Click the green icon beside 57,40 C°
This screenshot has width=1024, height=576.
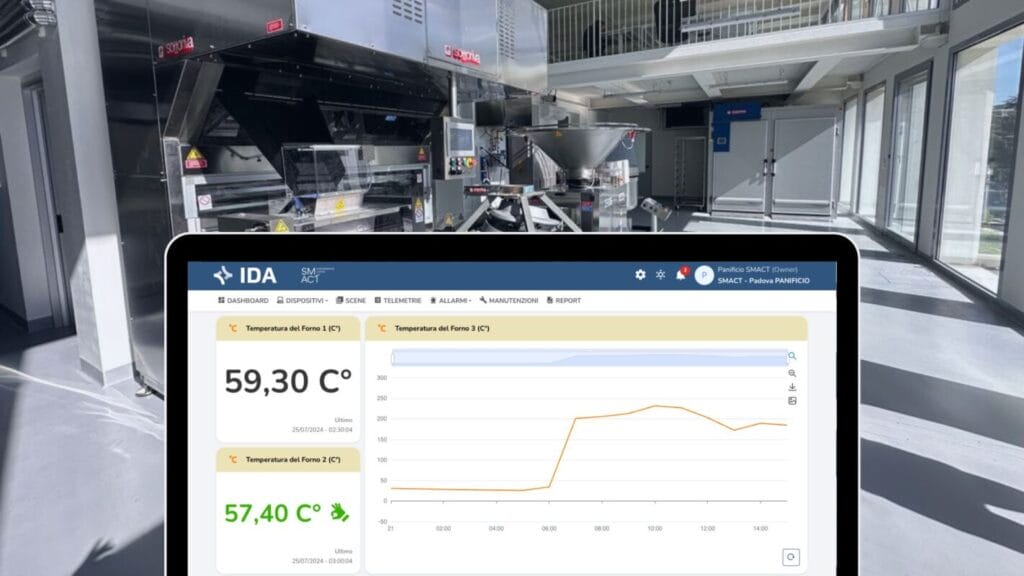tap(339, 512)
